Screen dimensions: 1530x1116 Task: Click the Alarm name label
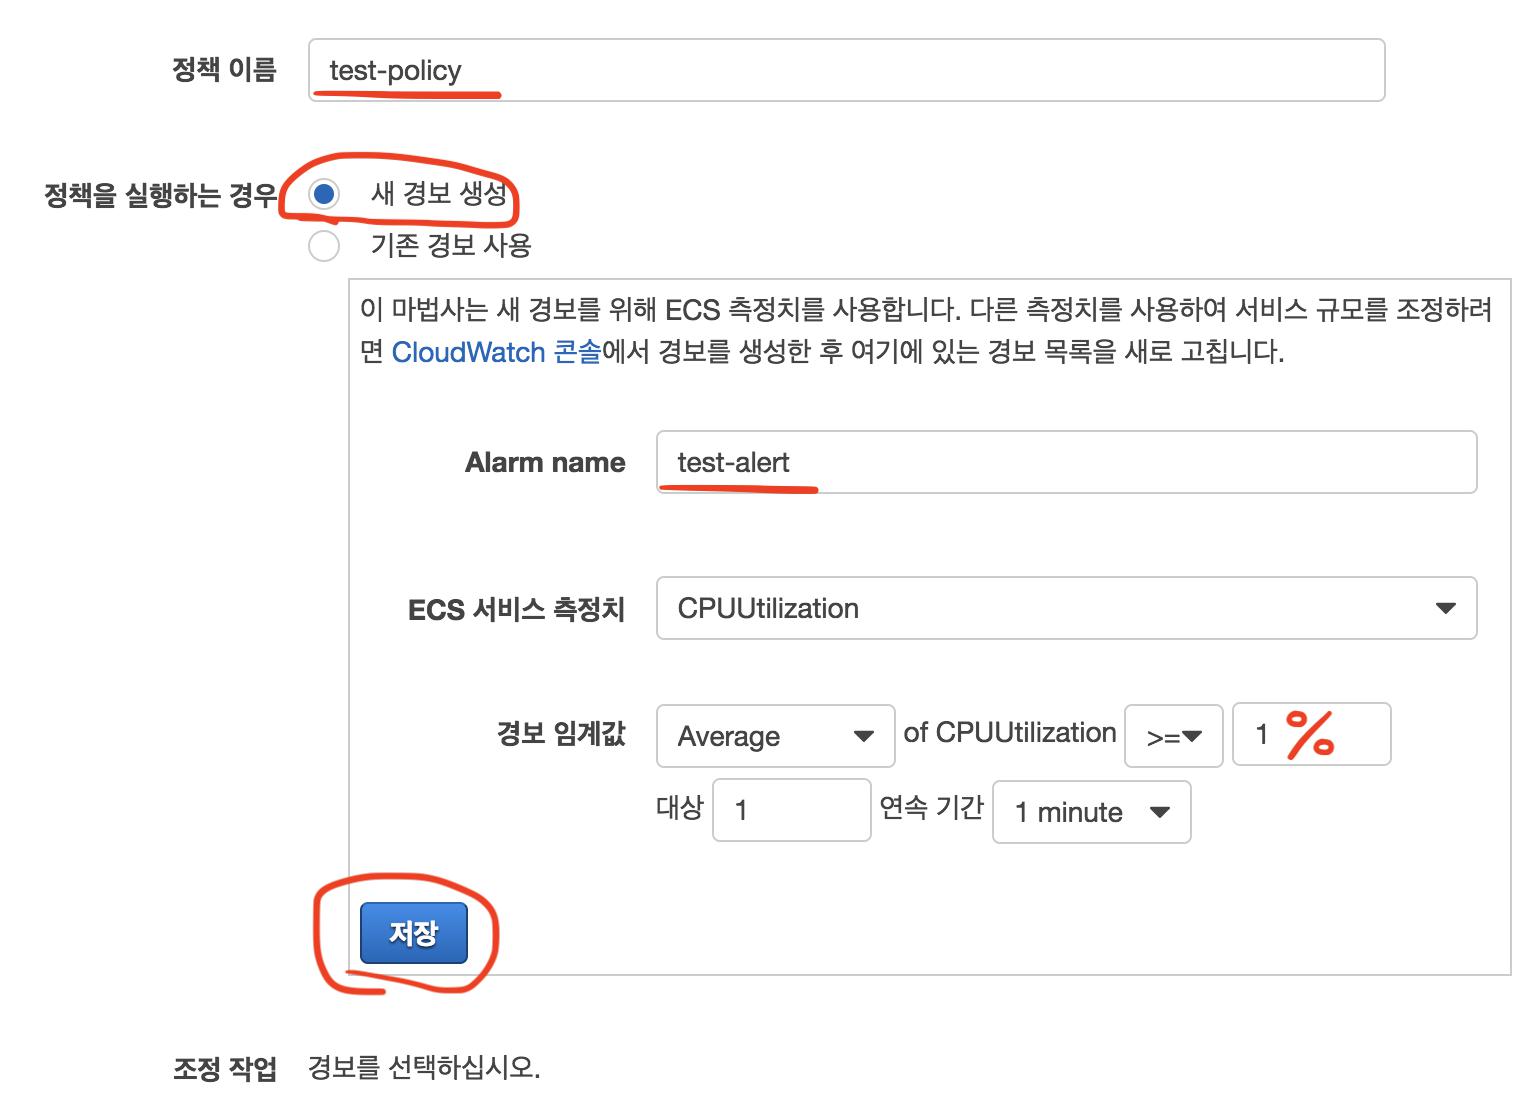point(545,462)
